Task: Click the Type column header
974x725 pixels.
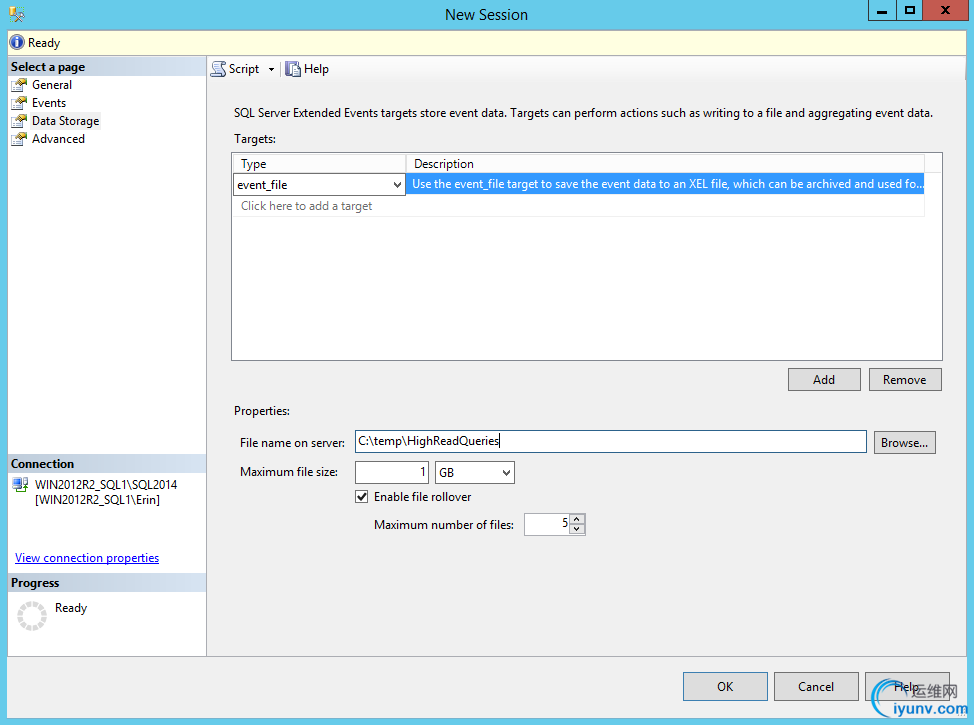Action: [320, 164]
